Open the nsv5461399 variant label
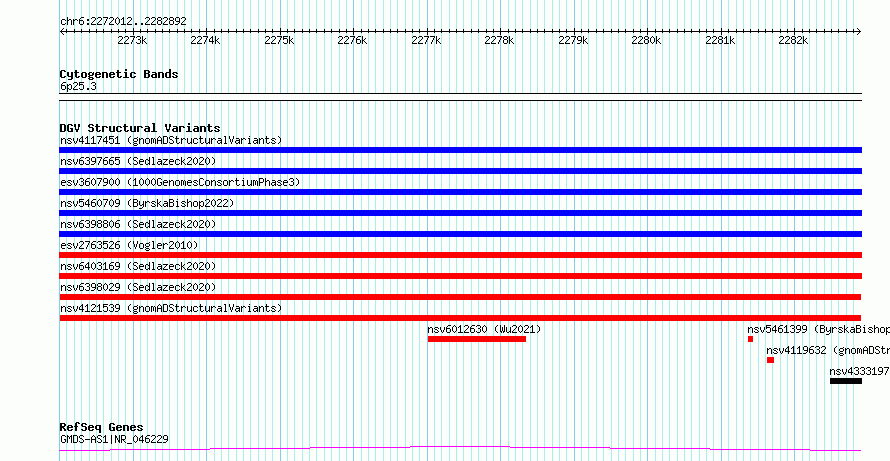The width and height of the screenshot is (890, 461). [x=818, y=329]
